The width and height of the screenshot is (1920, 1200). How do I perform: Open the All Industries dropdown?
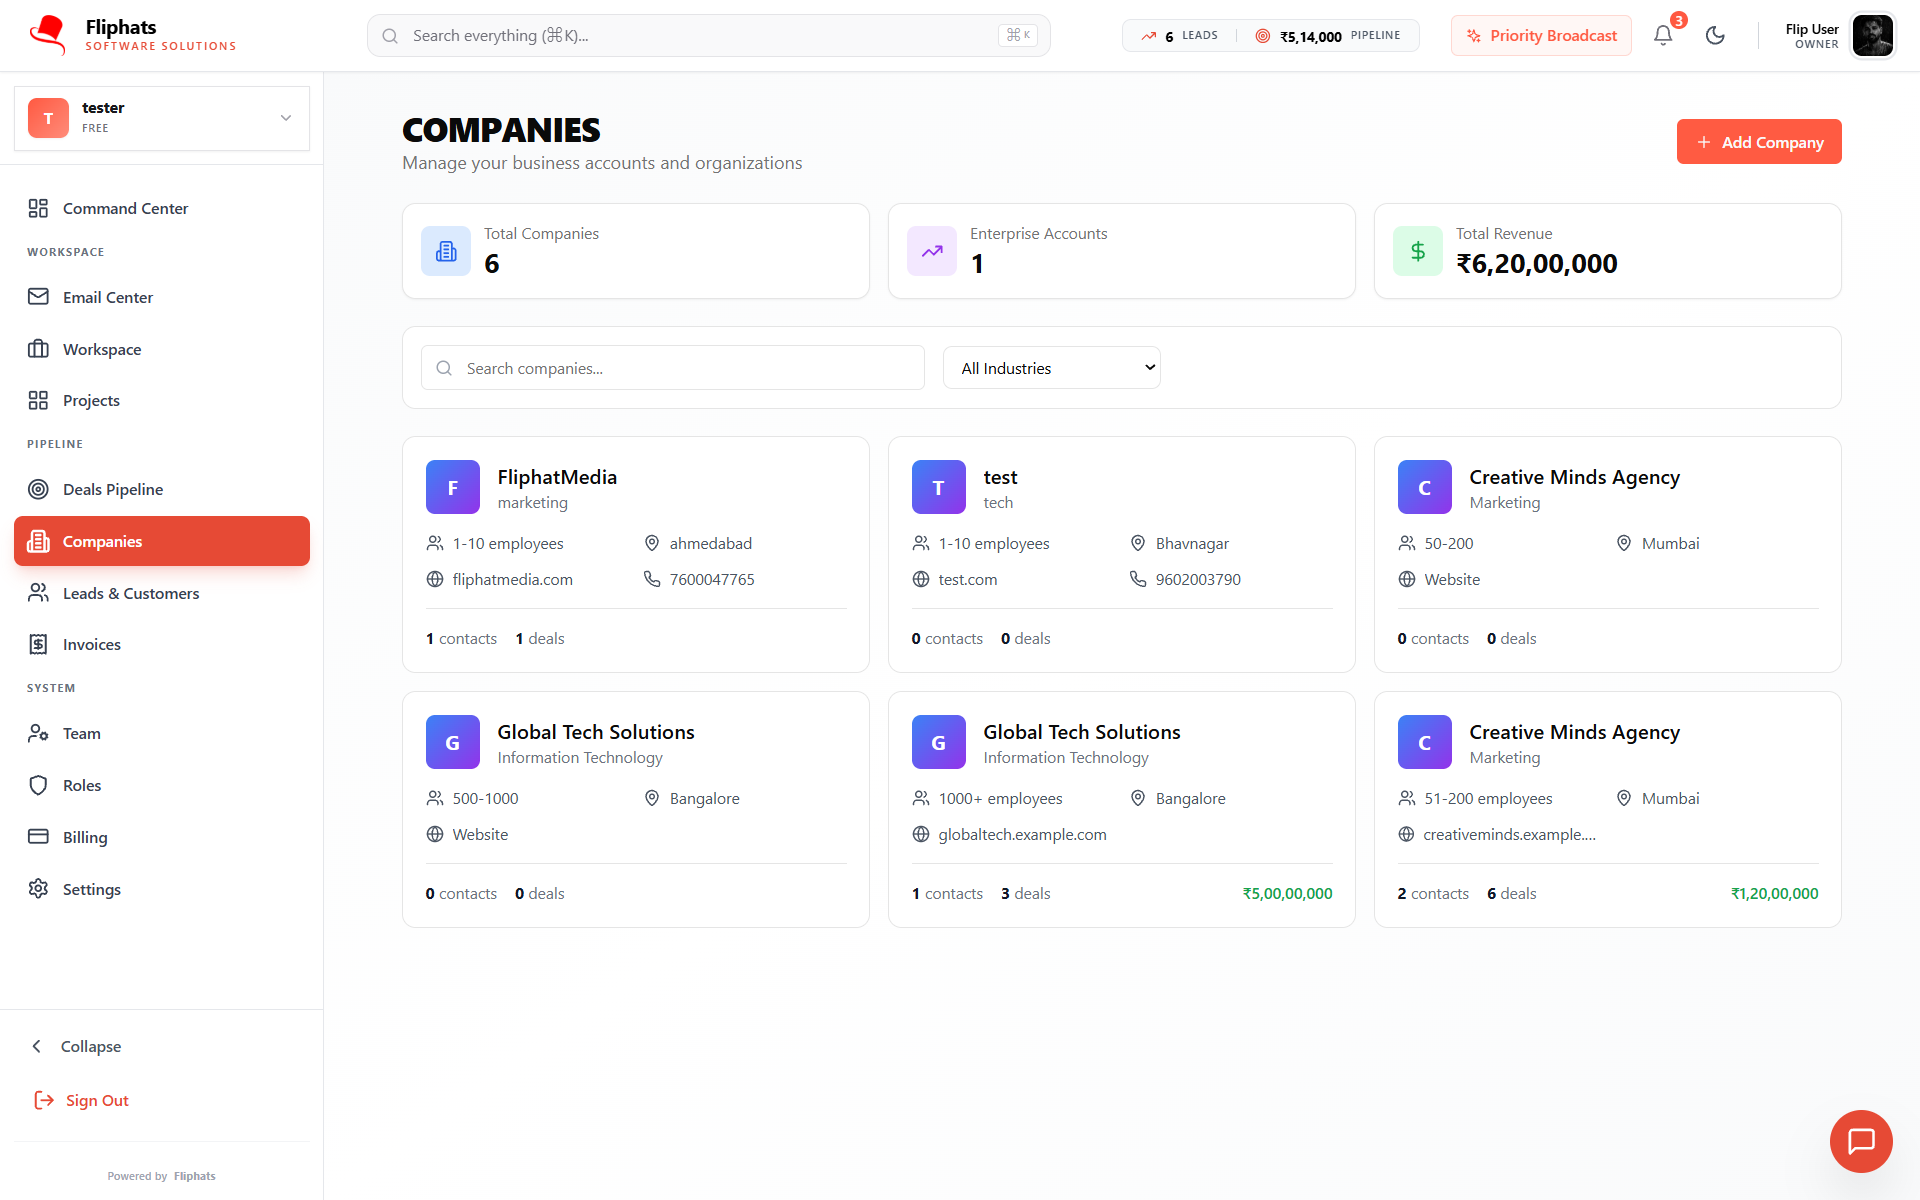1051,368
